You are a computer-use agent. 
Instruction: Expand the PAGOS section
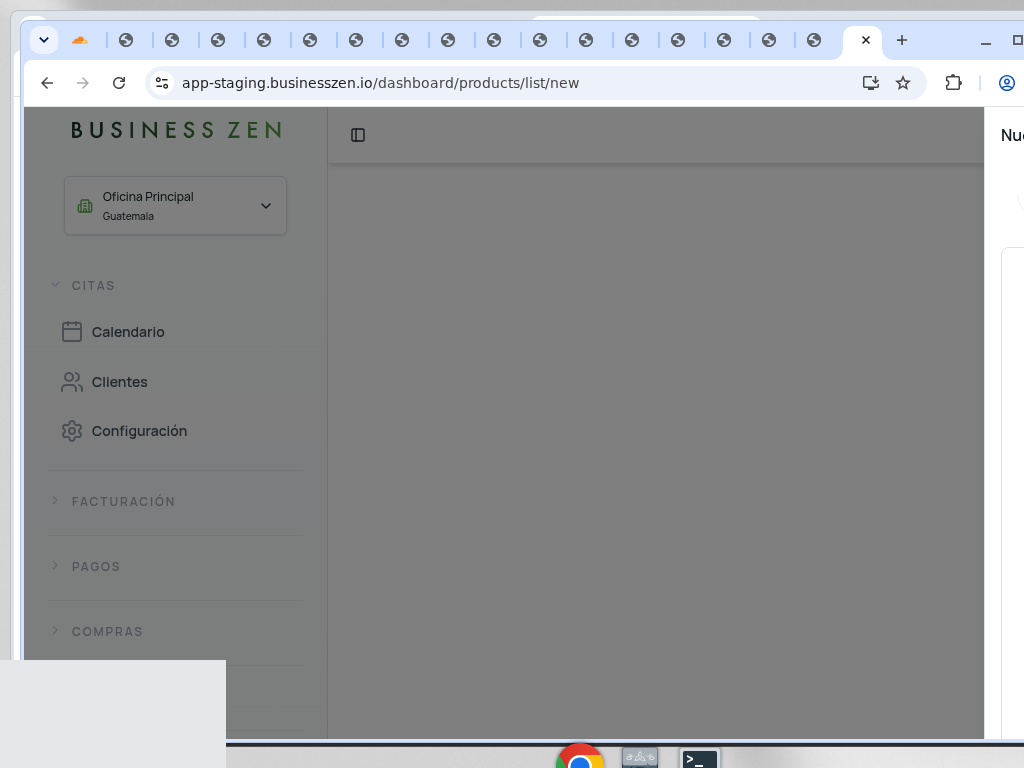click(x=86, y=566)
